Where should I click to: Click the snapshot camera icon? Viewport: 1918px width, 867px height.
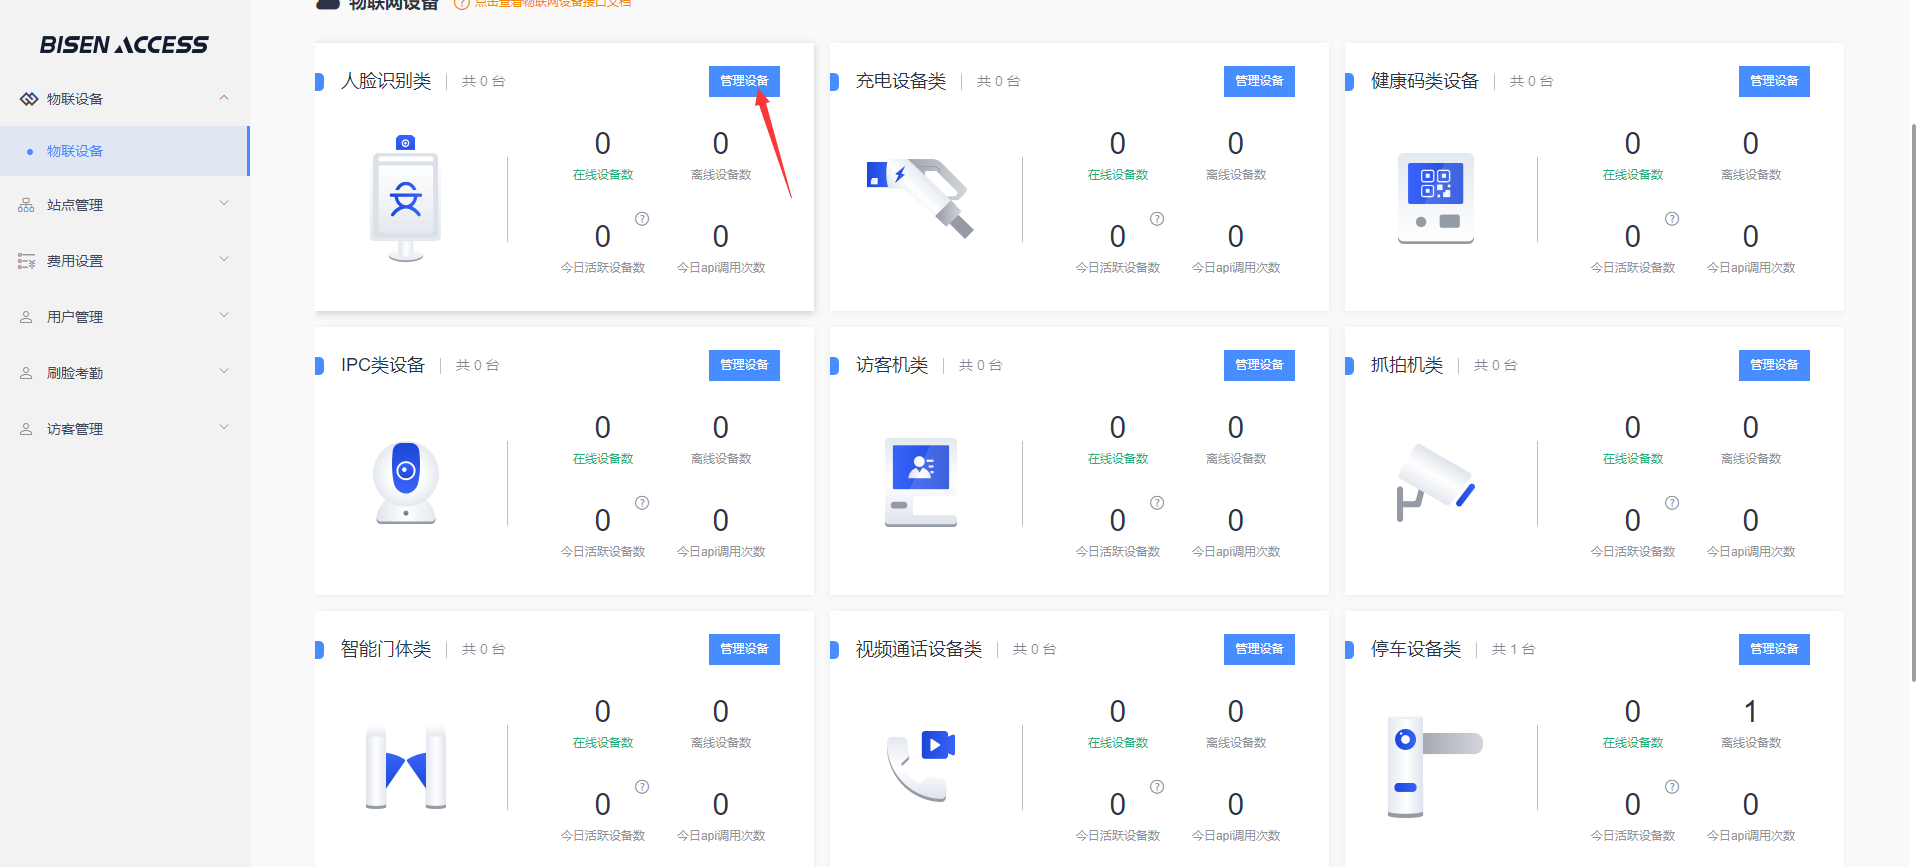1435,482
